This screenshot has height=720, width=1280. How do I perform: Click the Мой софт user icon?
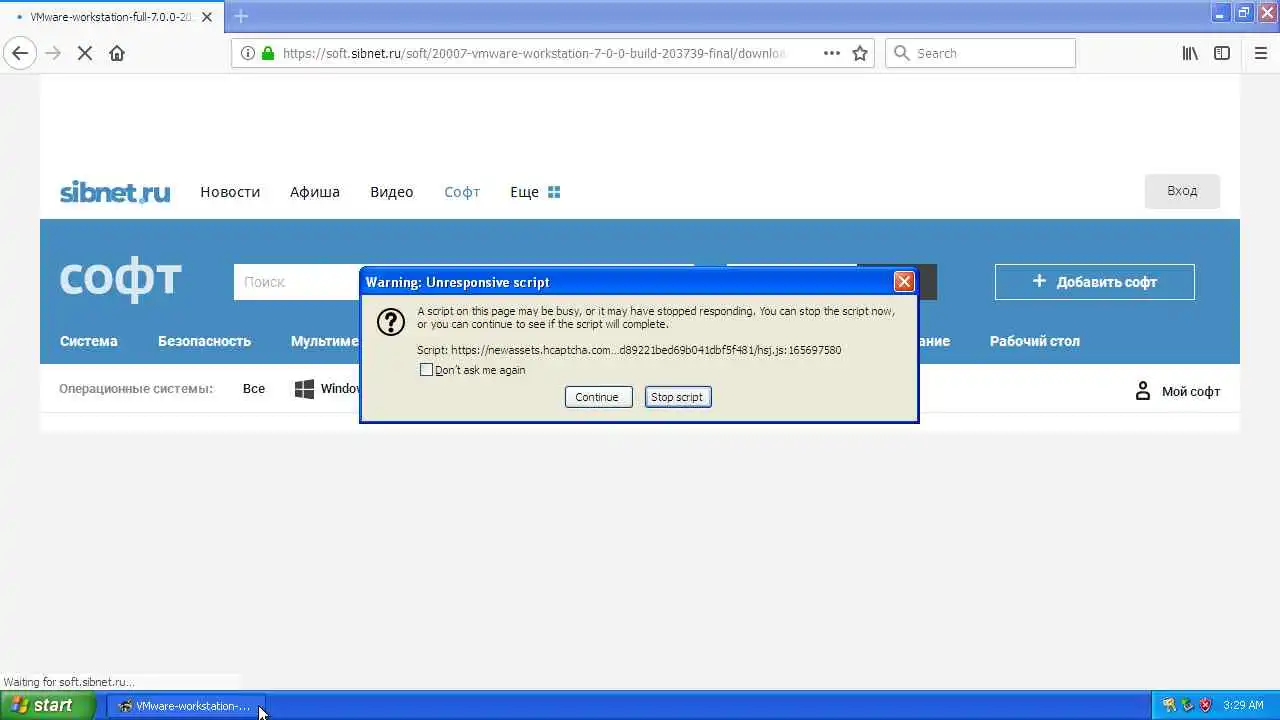pos(1143,391)
